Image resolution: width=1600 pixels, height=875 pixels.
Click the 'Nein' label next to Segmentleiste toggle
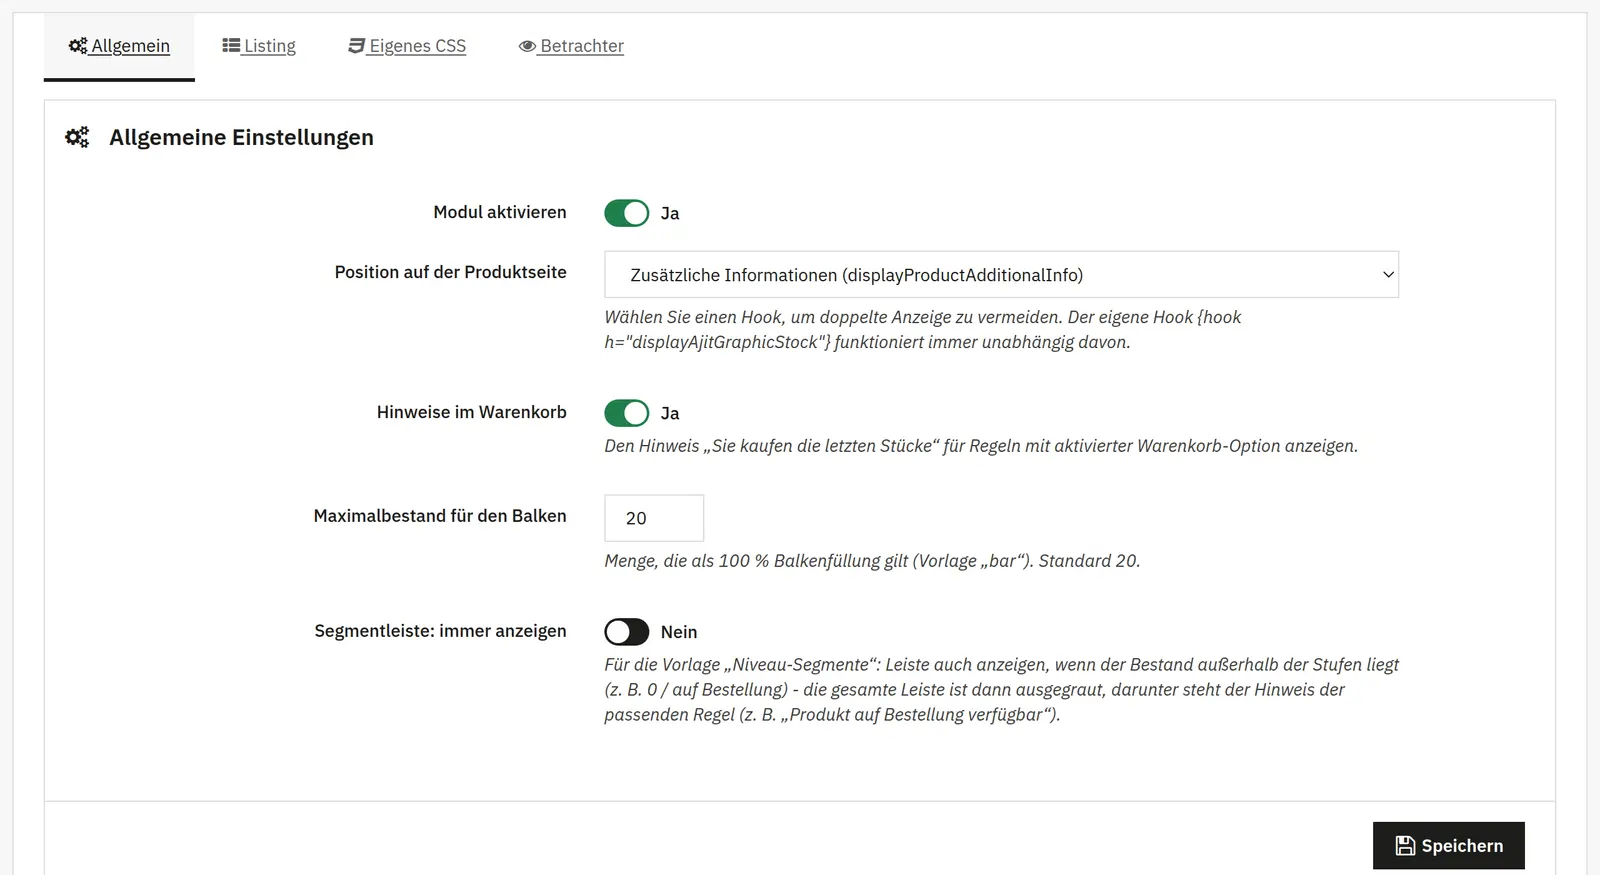679,632
